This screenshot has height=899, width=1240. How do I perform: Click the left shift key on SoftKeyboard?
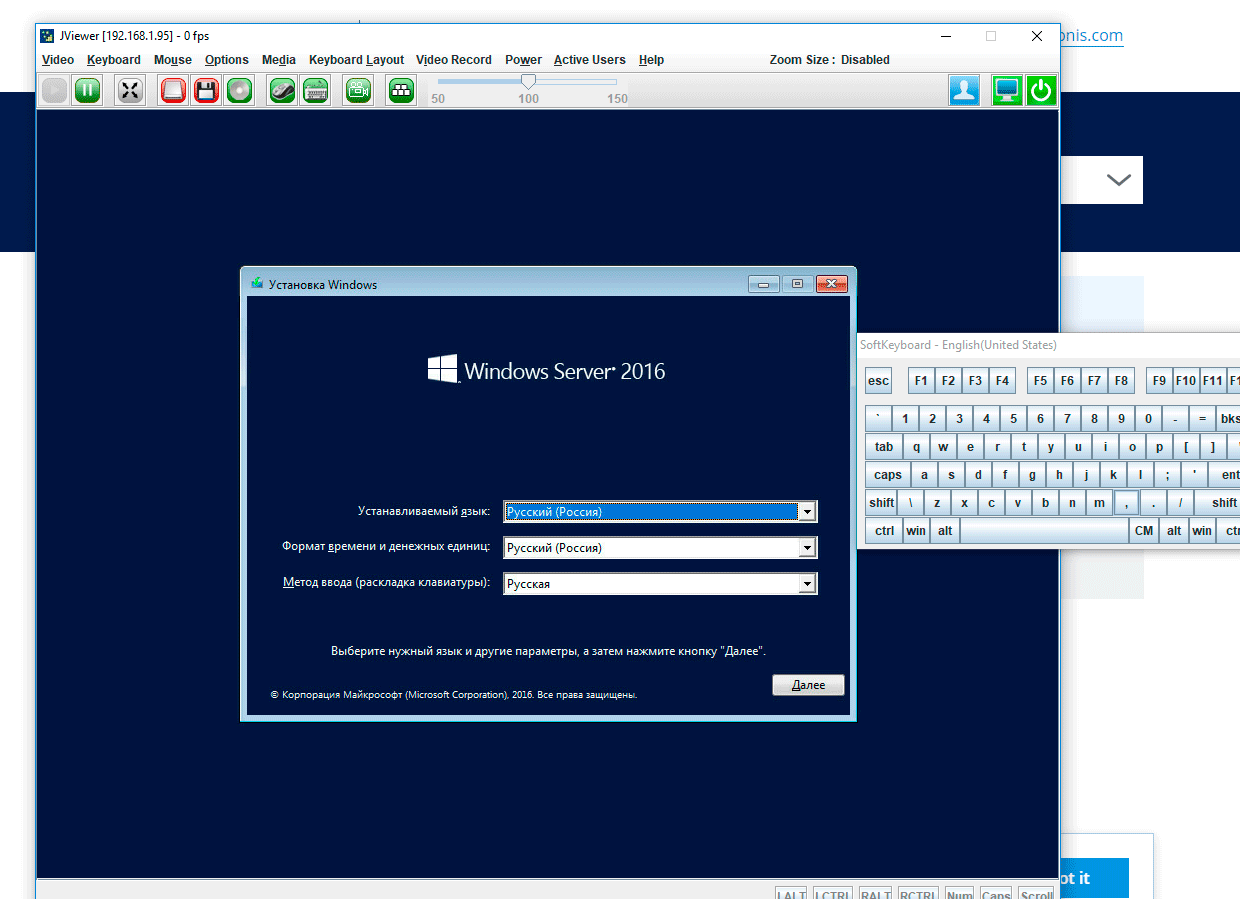(x=881, y=503)
